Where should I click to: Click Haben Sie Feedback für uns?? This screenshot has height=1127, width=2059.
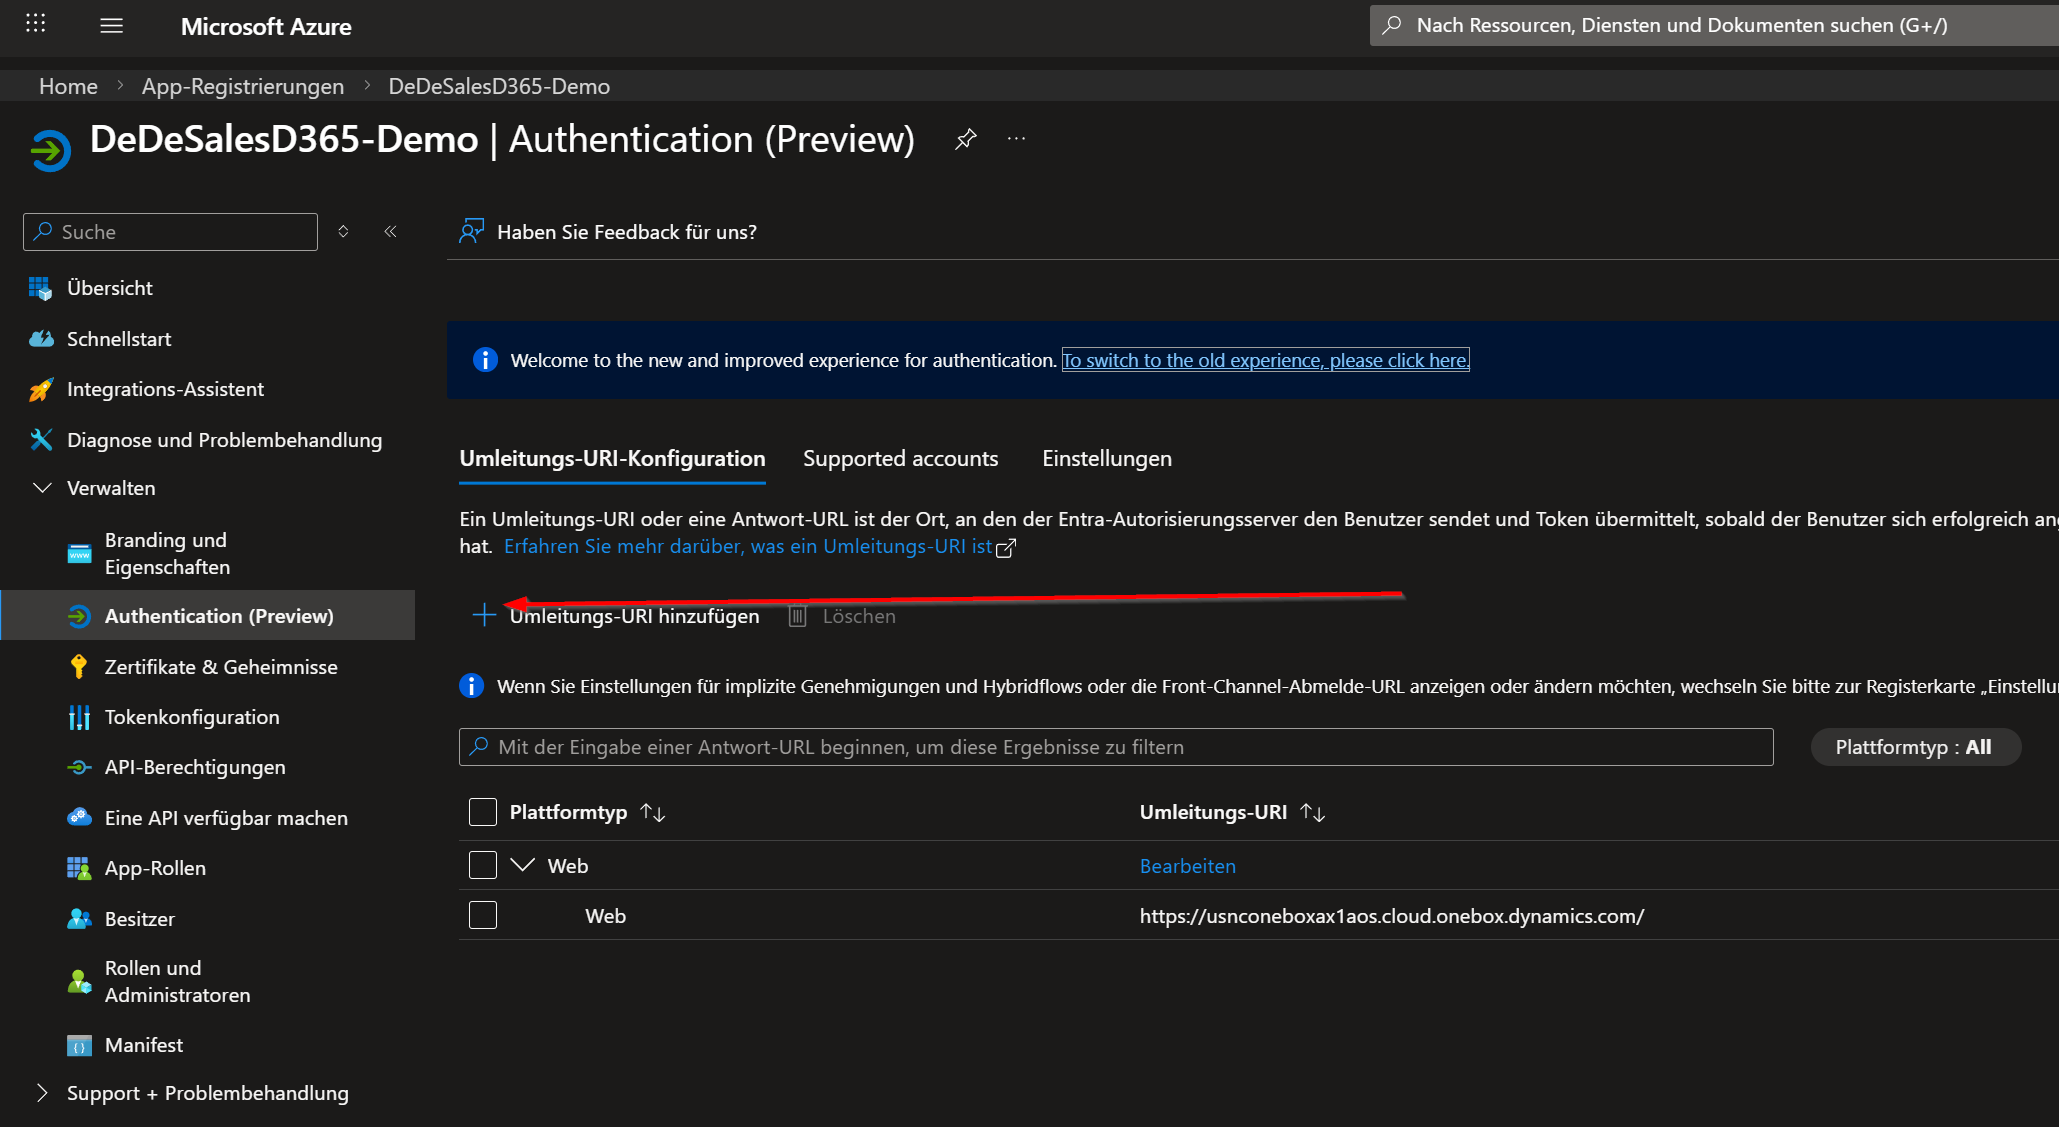point(627,232)
